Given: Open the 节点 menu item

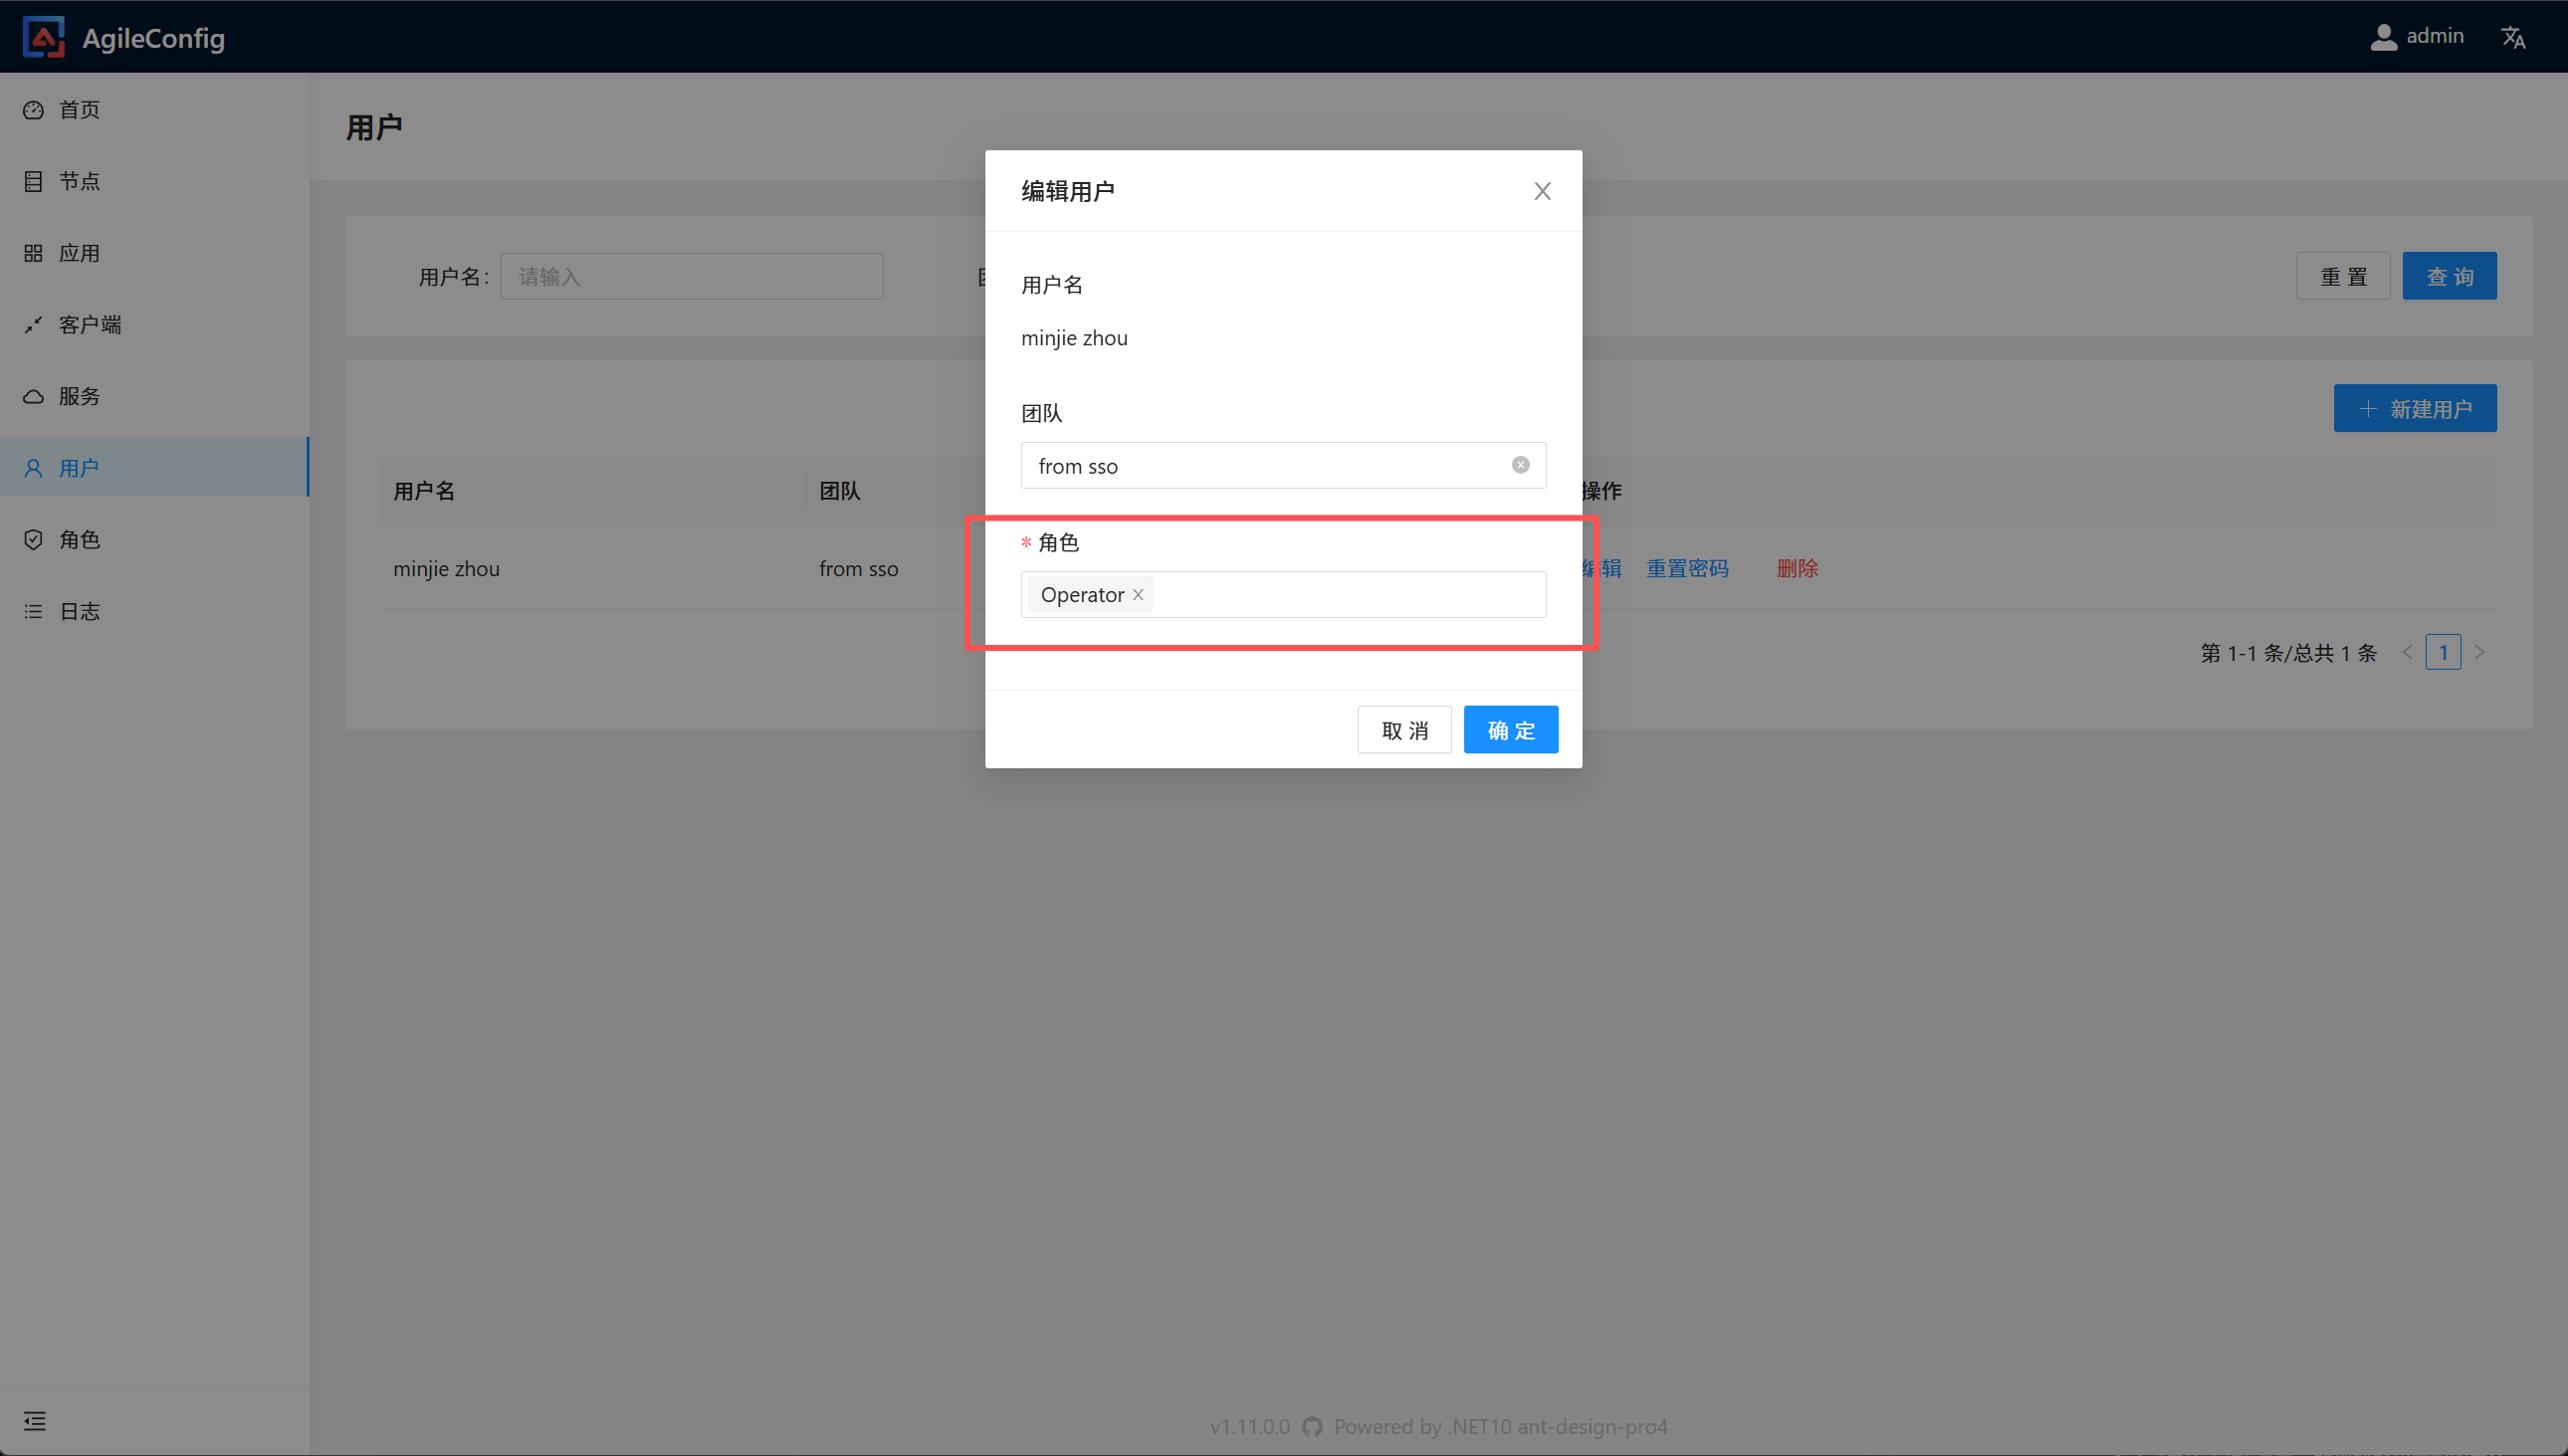Looking at the screenshot, I should 78,181.
